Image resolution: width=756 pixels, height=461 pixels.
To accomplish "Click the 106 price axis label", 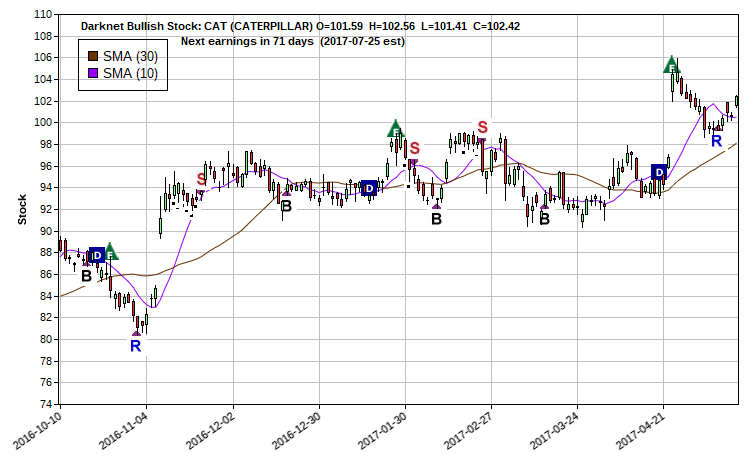I will [43, 57].
